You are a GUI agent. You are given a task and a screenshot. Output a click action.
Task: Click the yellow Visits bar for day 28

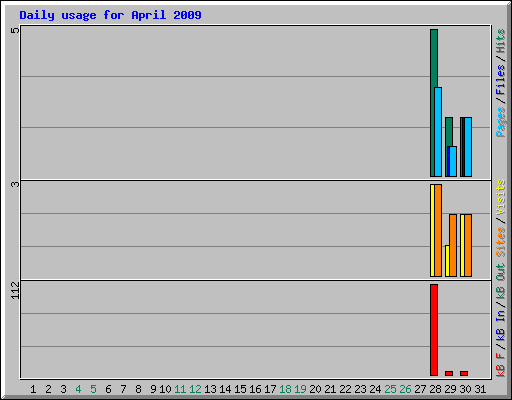432,230
